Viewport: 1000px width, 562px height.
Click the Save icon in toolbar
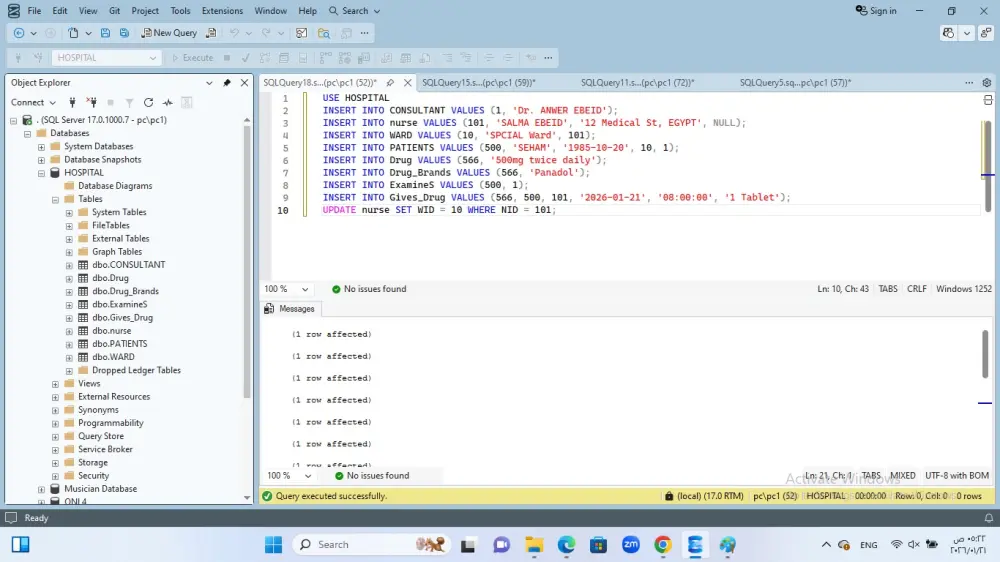105,33
